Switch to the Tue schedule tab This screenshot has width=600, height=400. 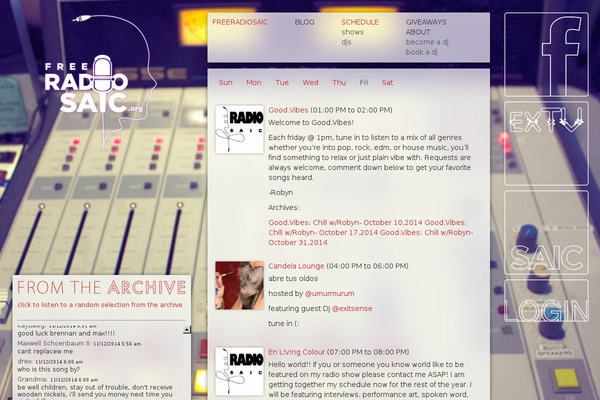click(x=282, y=82)
